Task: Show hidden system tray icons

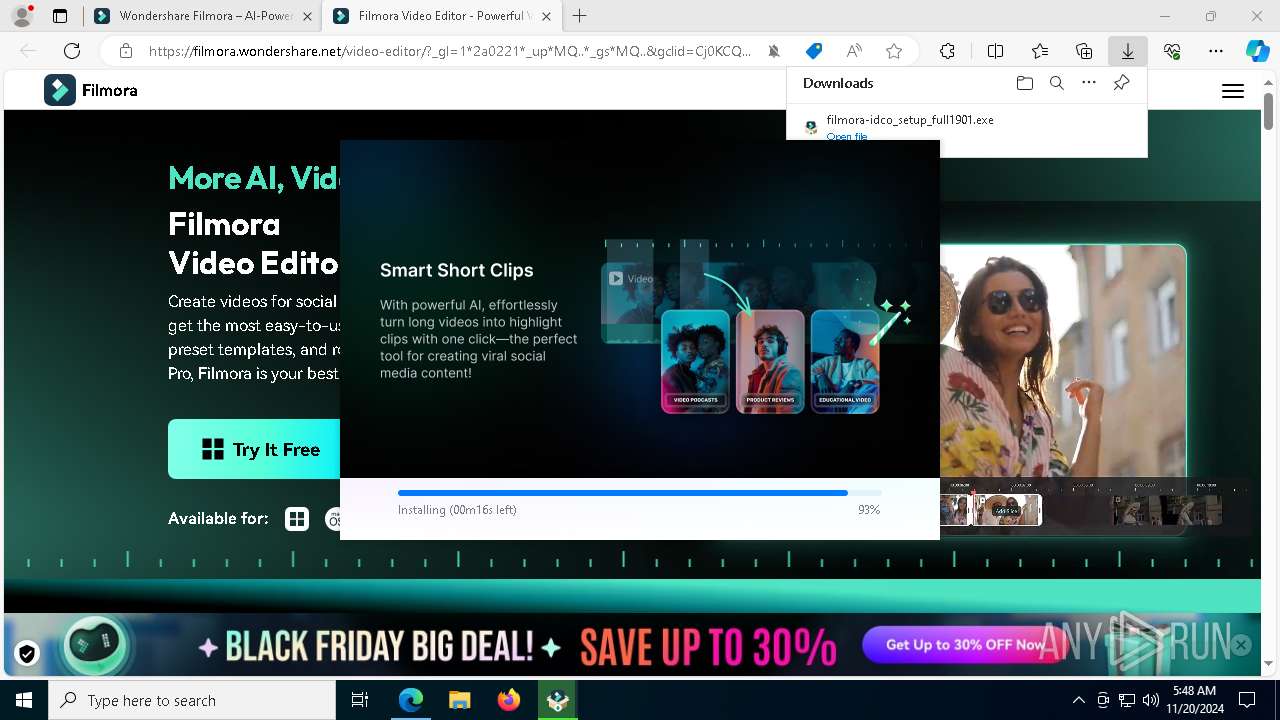Action: [x=1078, y=700]
